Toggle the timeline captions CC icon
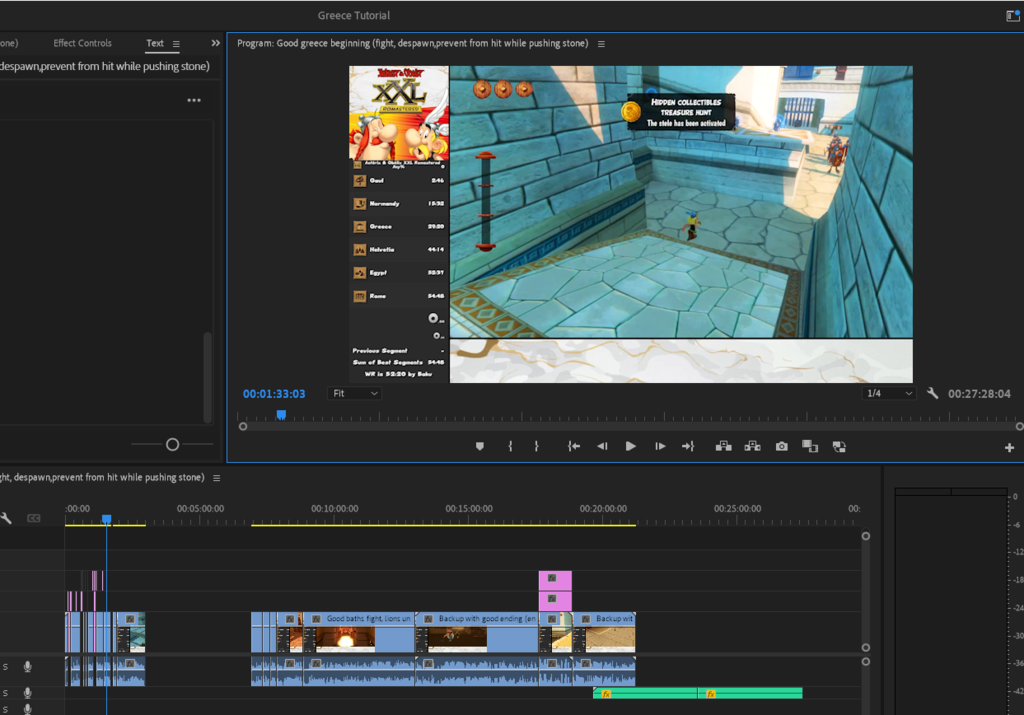Image resolution: width=1024 pixels, height=715 pixels. (x=33, y=518)
